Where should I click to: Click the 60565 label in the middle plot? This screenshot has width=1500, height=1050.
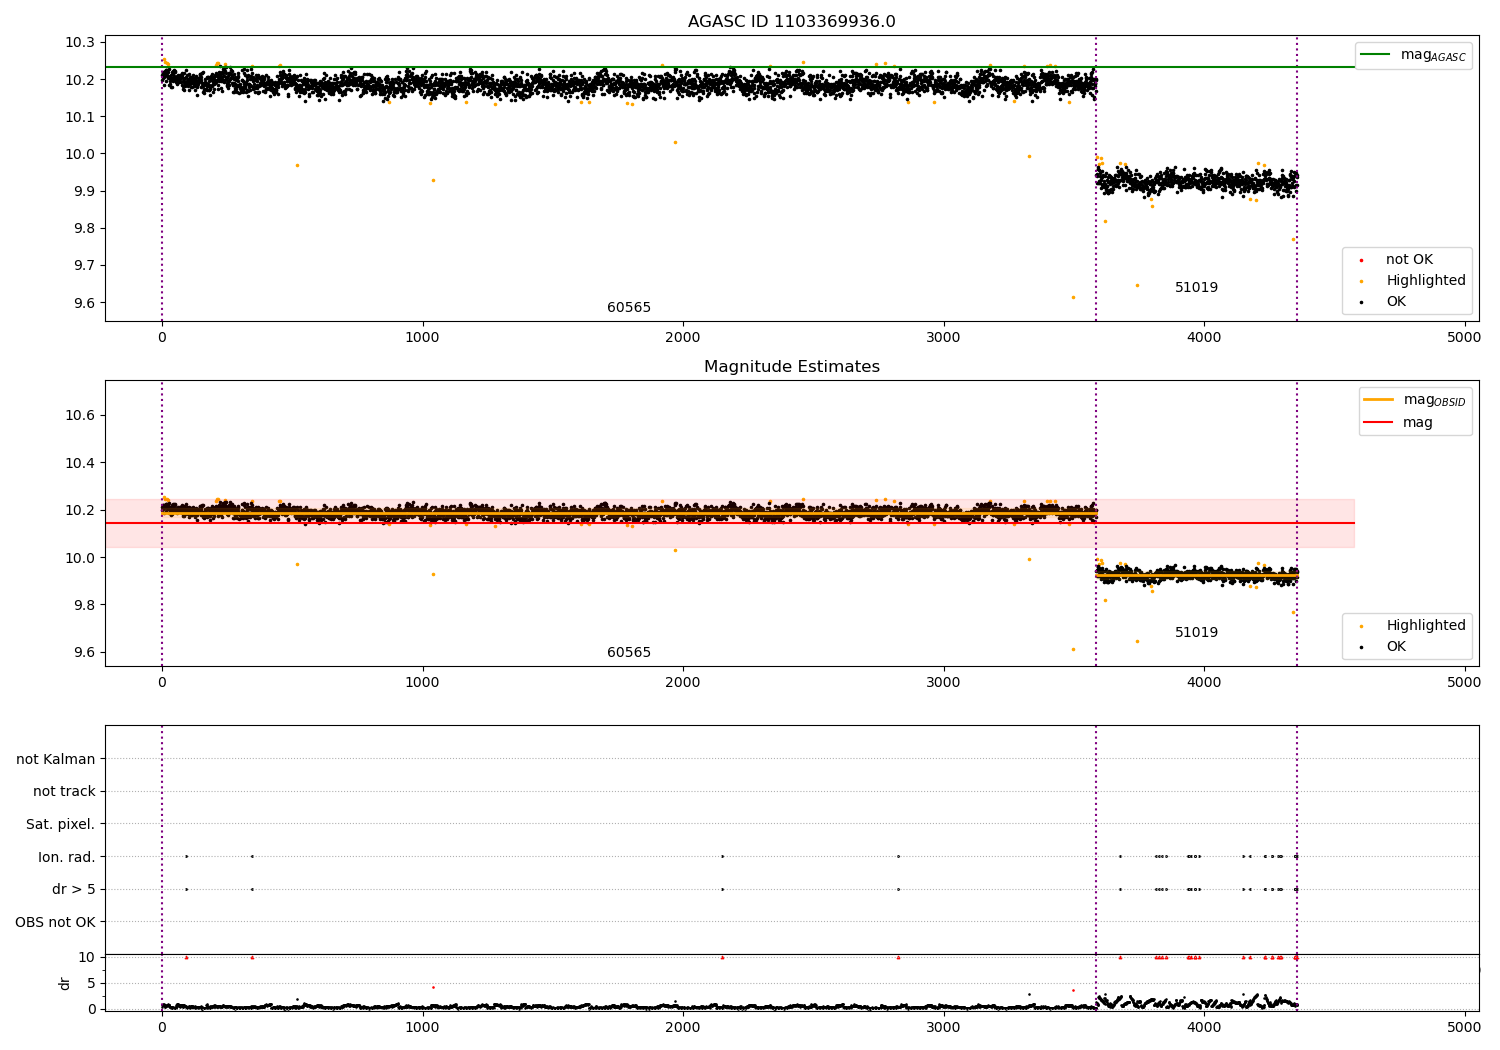coord(629,653)
